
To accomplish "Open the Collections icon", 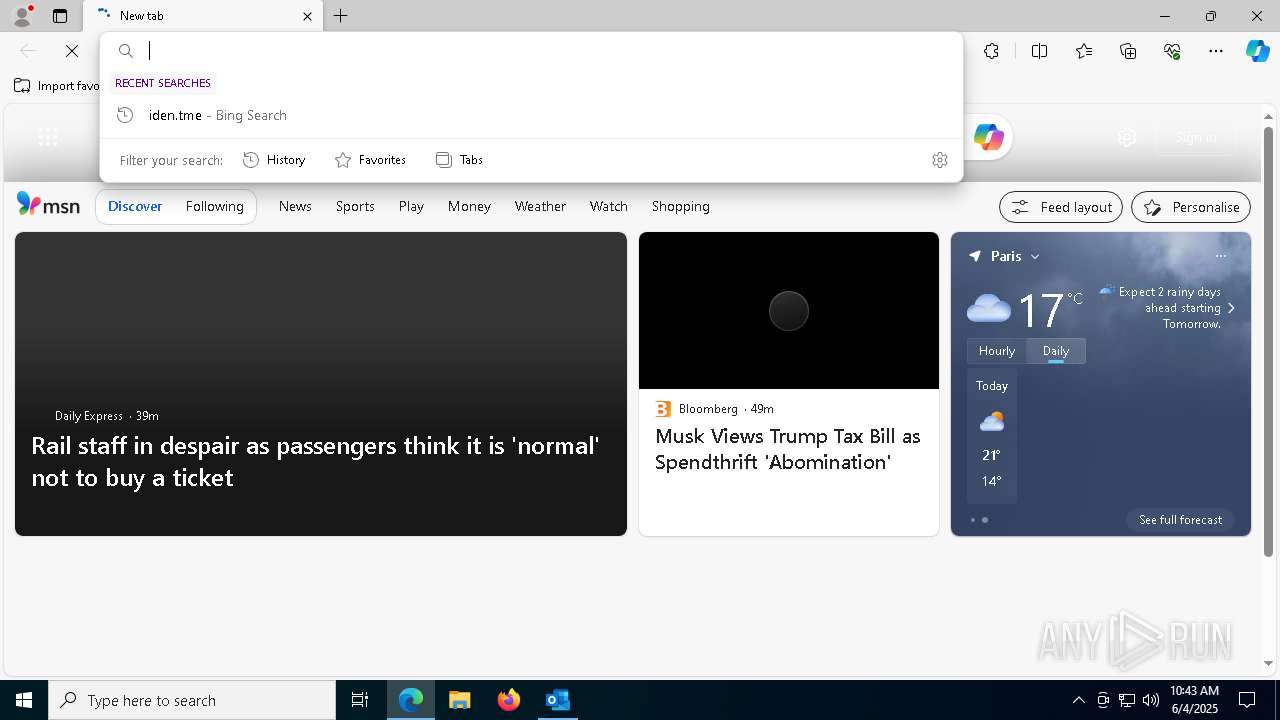I will (x=1128, y=51).
